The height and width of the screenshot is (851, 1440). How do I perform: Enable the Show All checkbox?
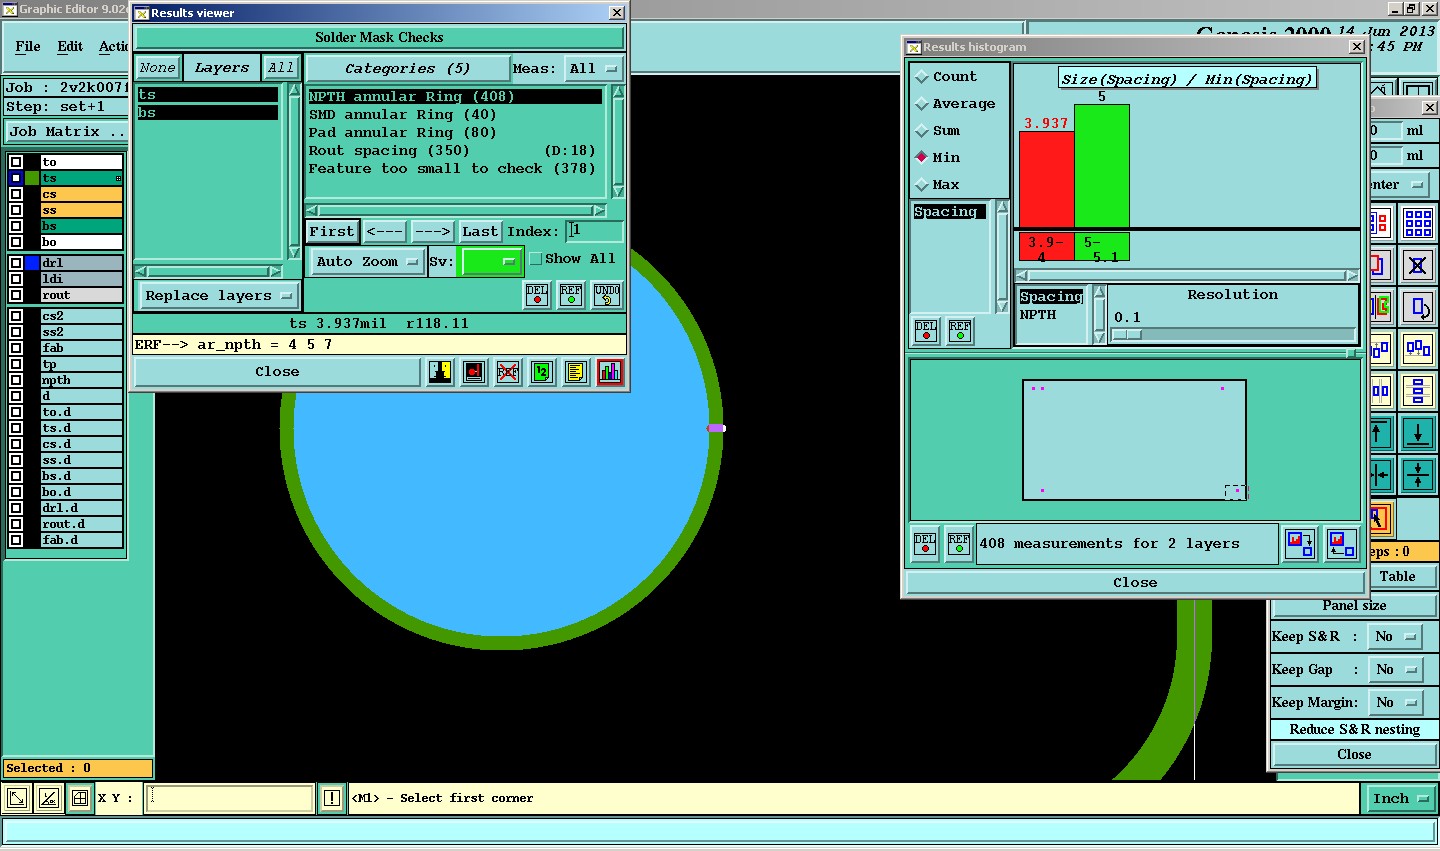tap(536, 259)
